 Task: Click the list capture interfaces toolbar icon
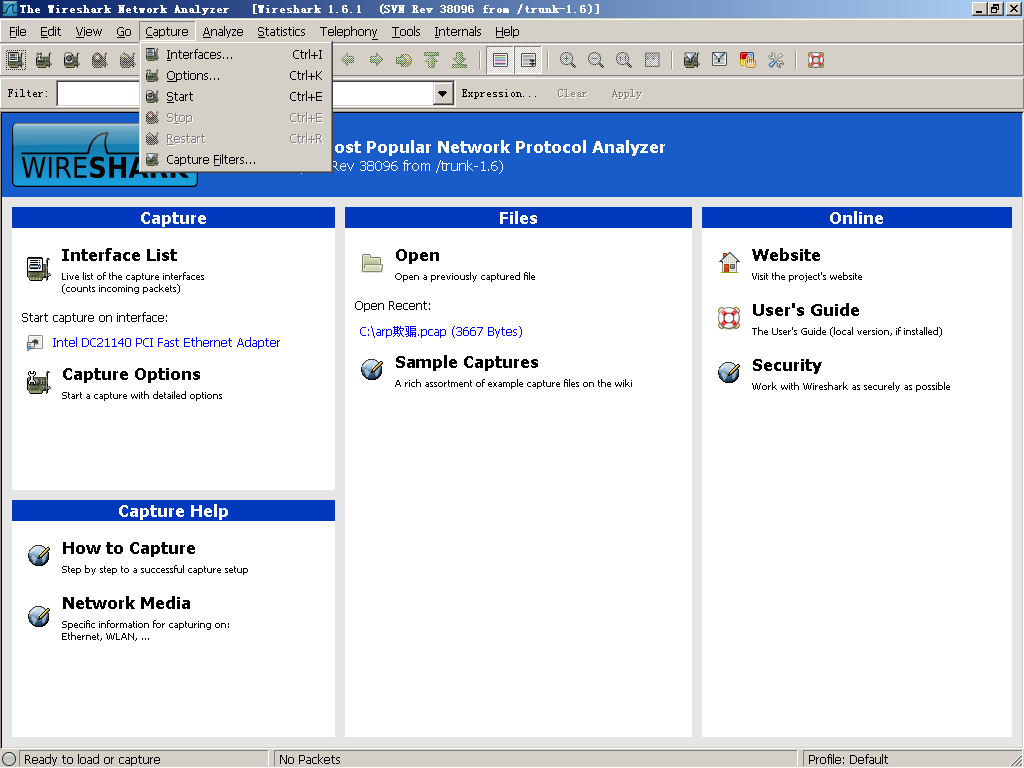(16, 60)
